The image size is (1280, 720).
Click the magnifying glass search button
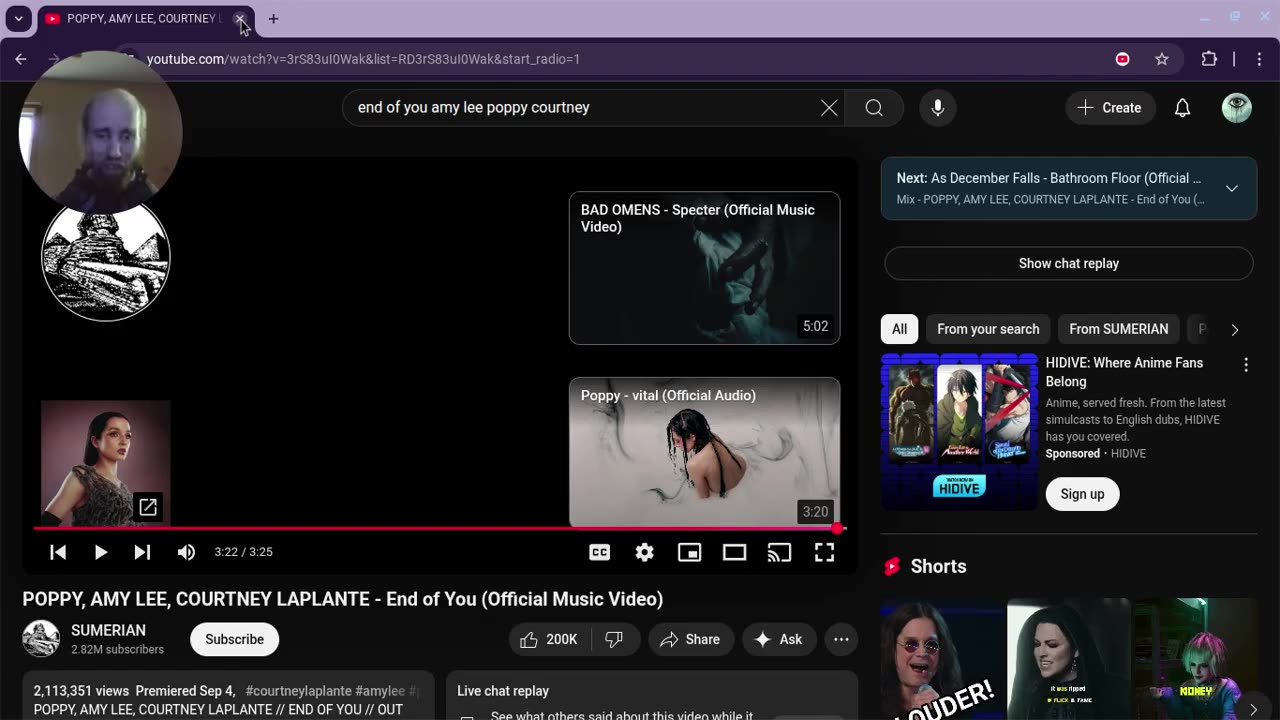(x=874, y=107)
